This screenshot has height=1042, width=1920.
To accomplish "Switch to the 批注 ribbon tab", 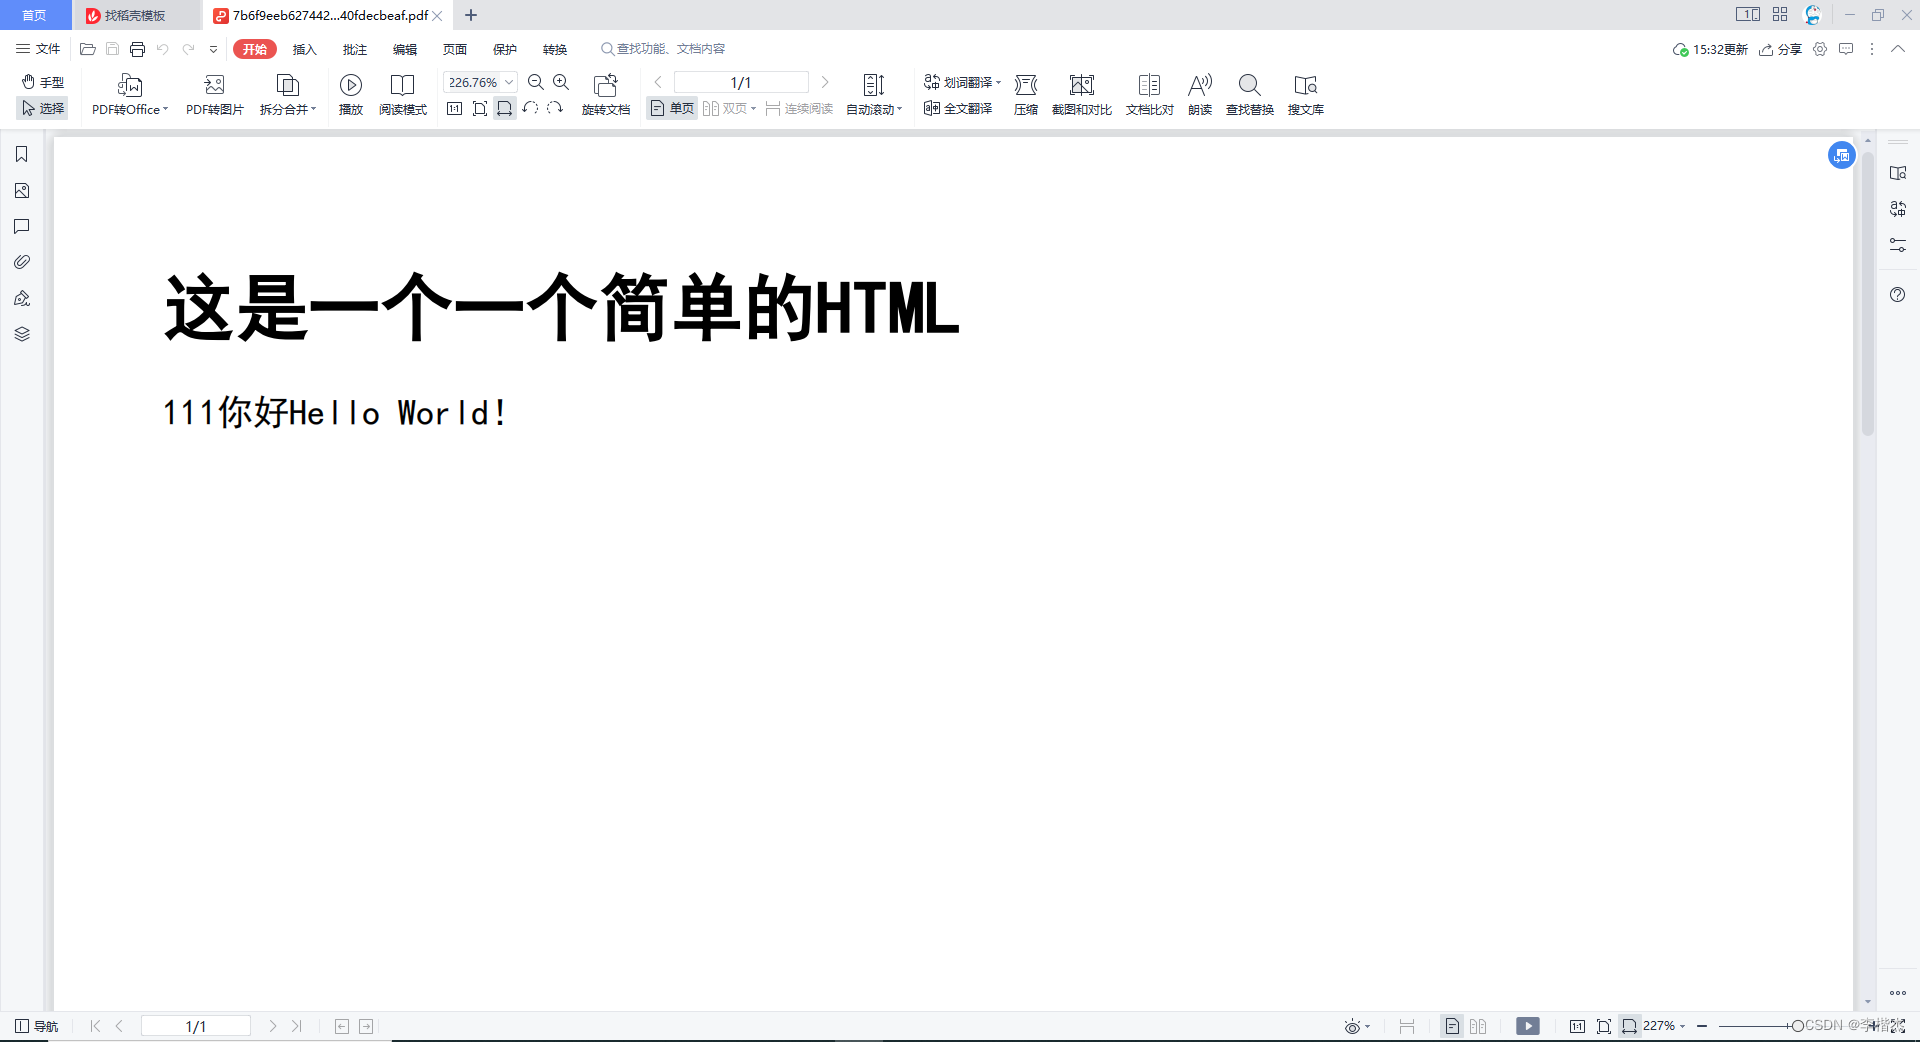I will [354, 49].
